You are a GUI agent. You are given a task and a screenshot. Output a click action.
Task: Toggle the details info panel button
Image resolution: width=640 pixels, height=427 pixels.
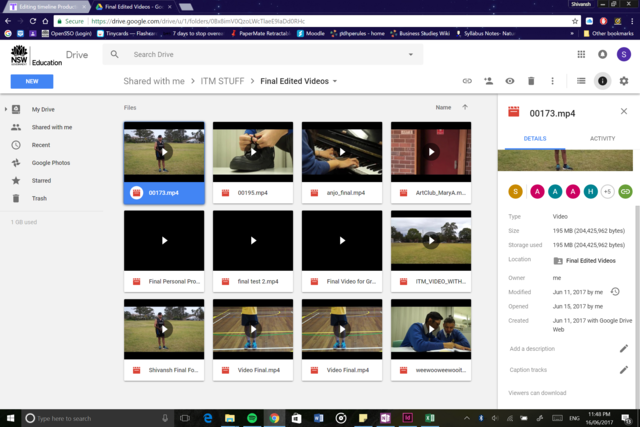pyautogui.click(x=602, y=81)
